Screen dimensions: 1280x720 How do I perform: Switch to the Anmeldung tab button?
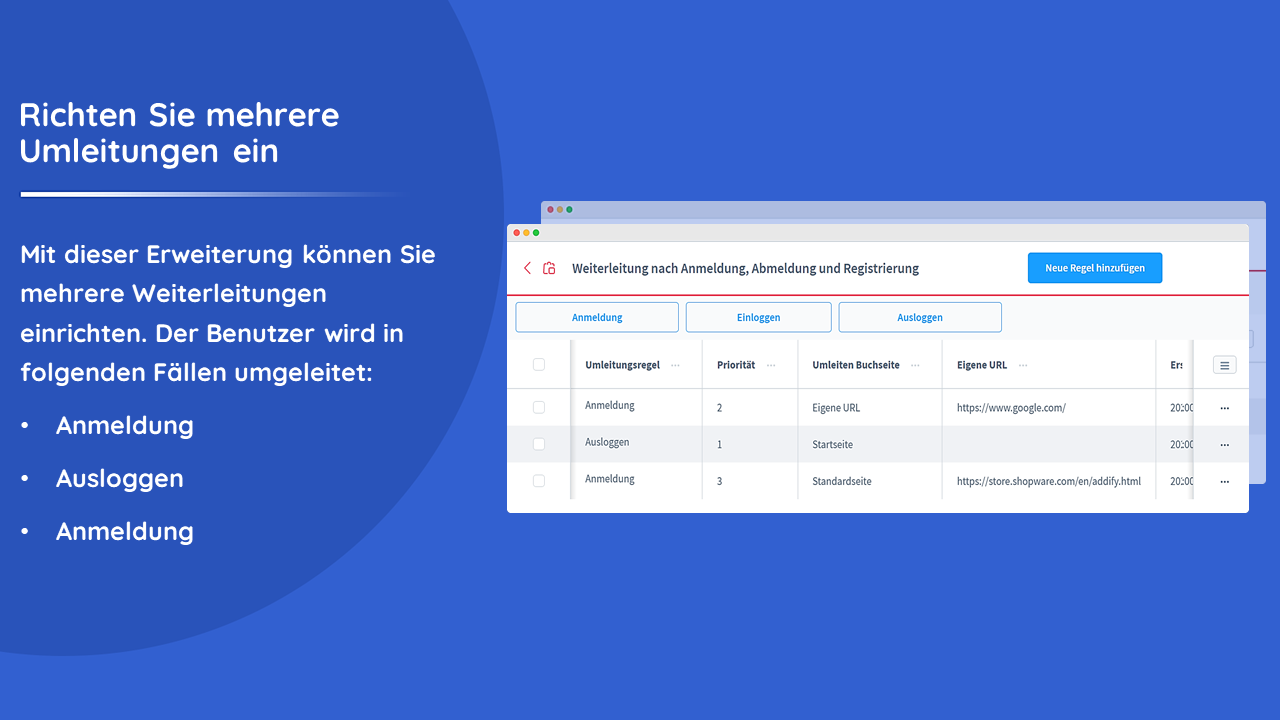pyautogui.click(x=597, y=317)
